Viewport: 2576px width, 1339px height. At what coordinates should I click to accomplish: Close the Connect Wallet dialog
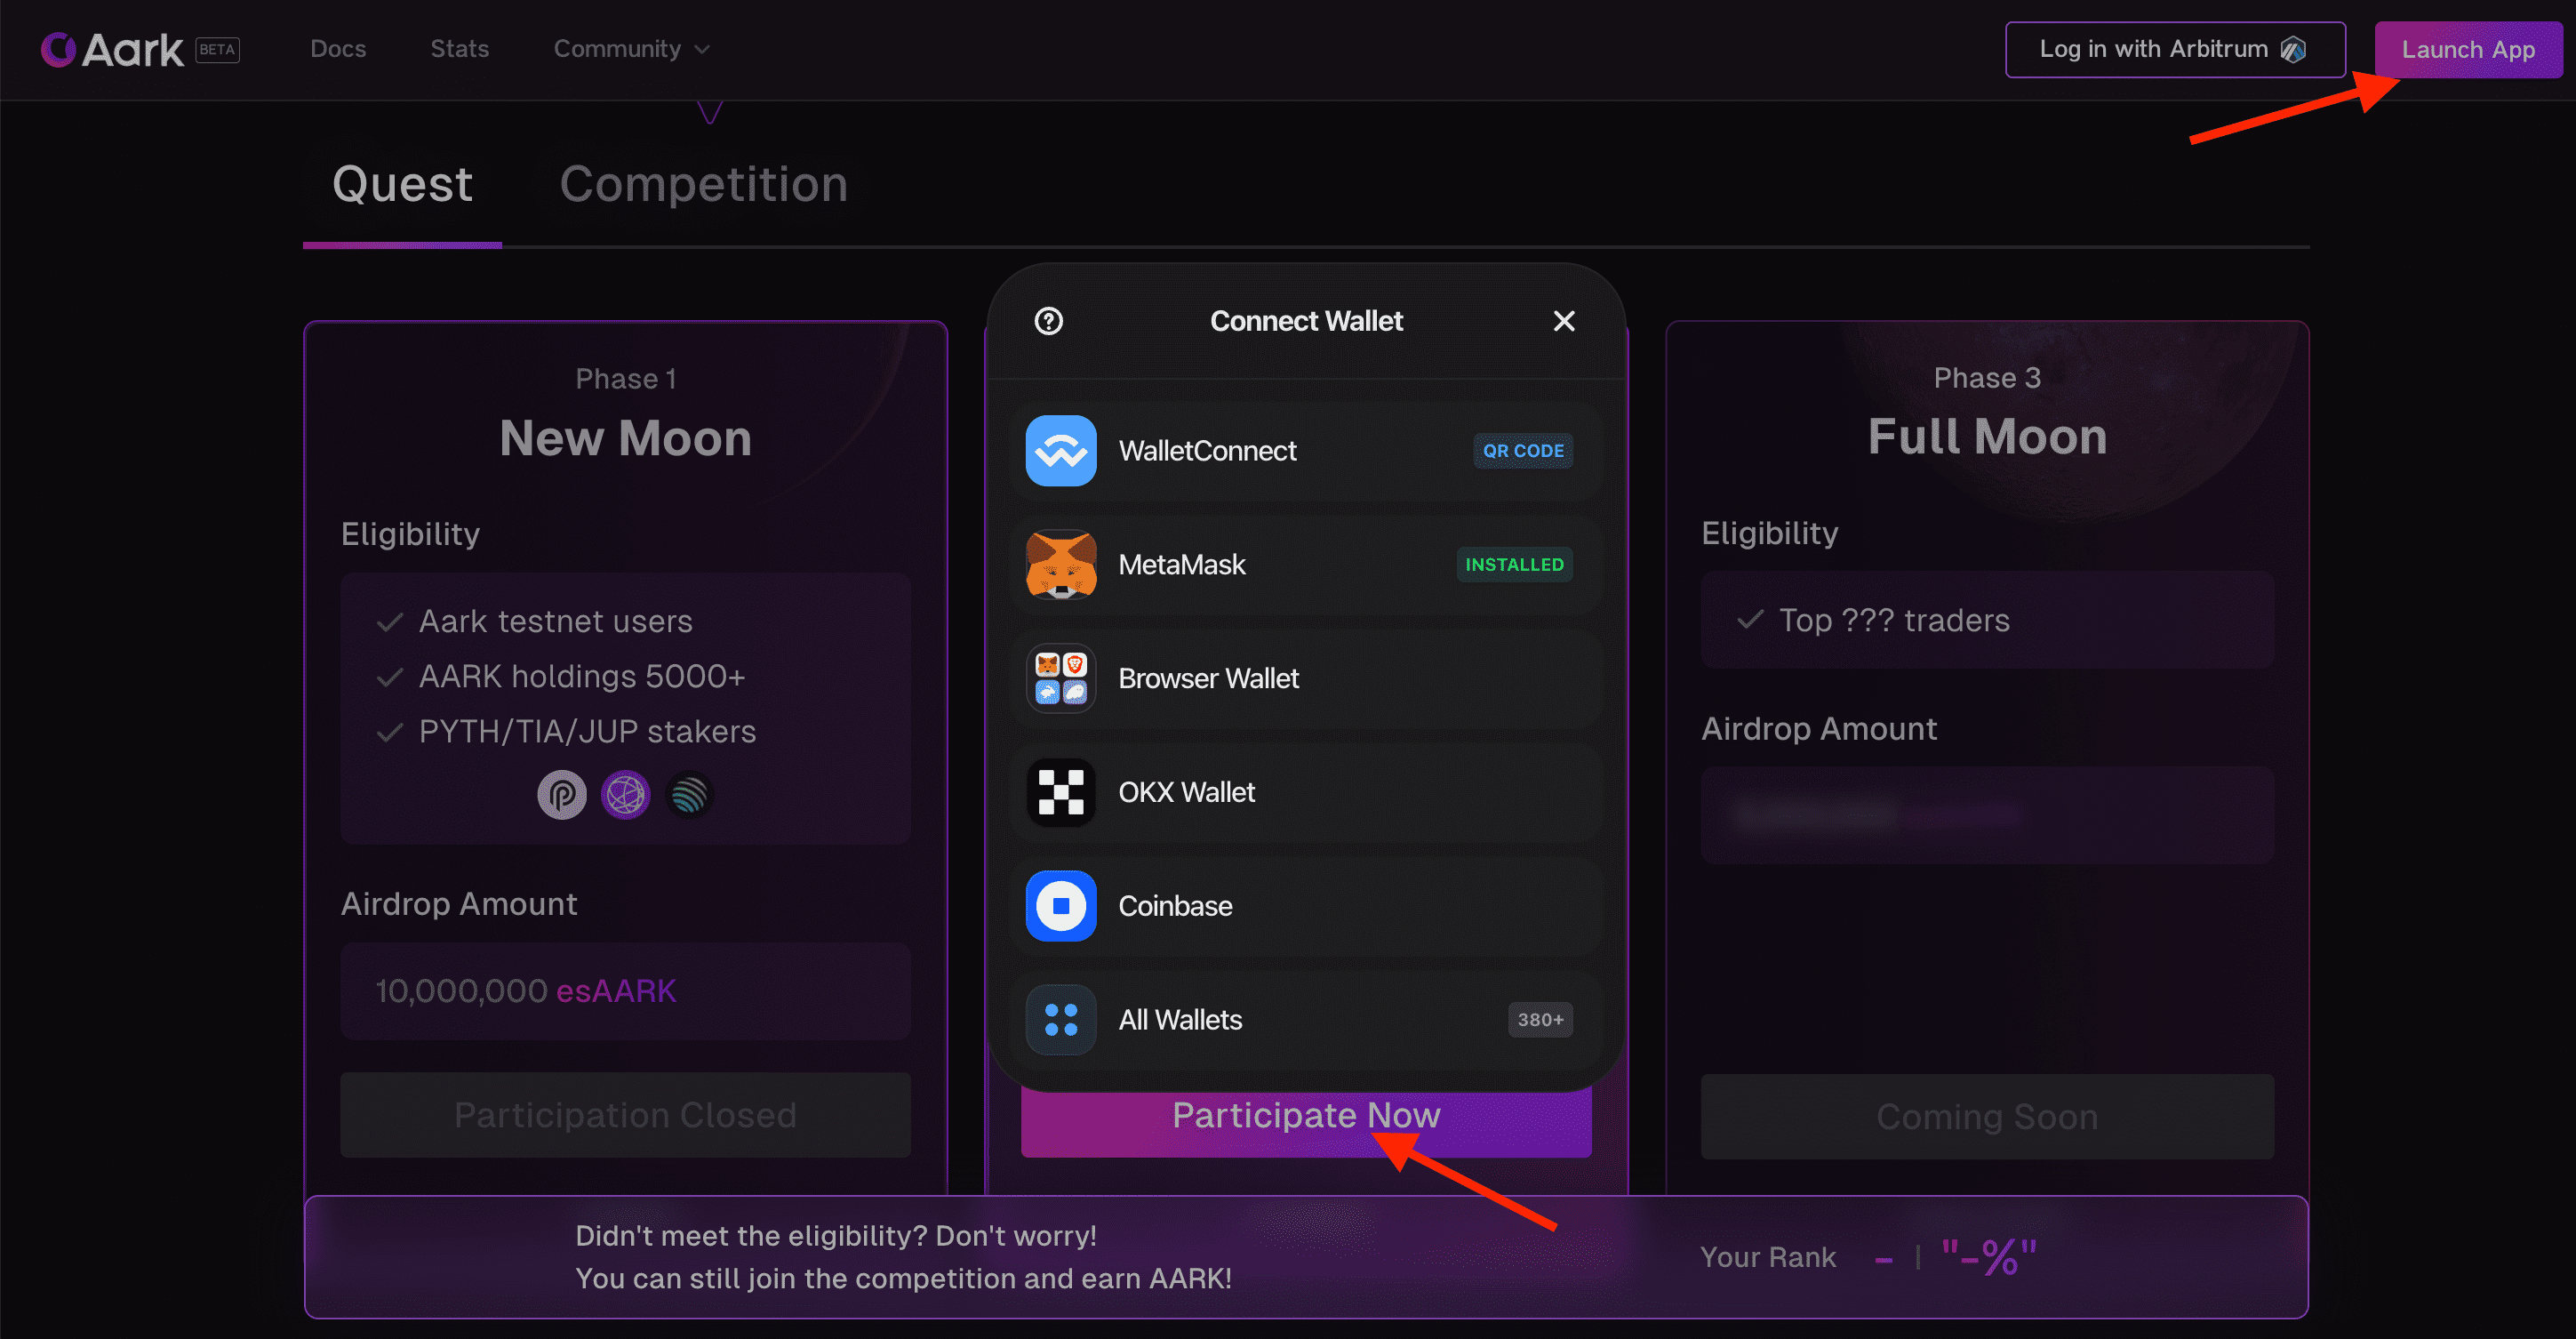[1564, 321]
